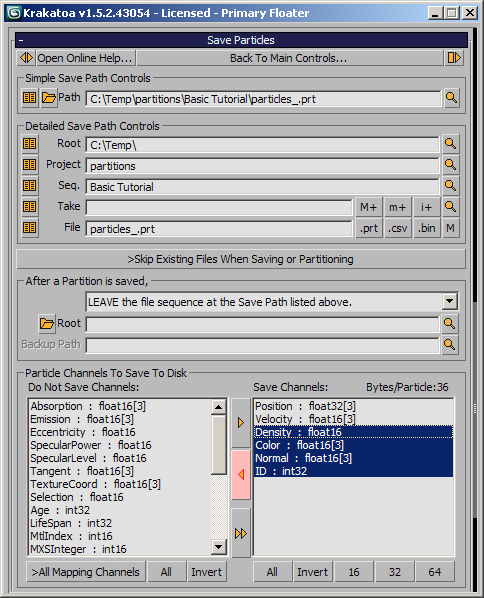Click the M+ take button
The width and height of the screenshot is (484, 598).
pyautogui.click(x=368, y=207)
